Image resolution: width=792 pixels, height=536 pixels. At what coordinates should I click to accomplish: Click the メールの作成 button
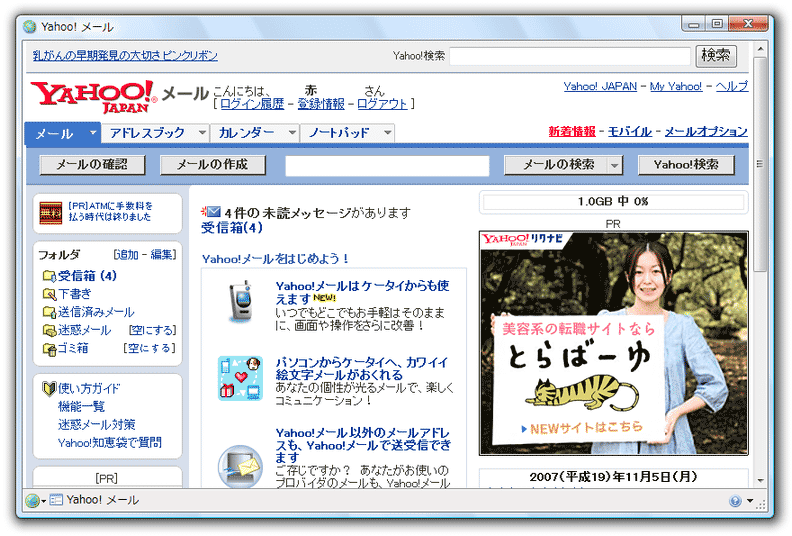tap(213, 165)
